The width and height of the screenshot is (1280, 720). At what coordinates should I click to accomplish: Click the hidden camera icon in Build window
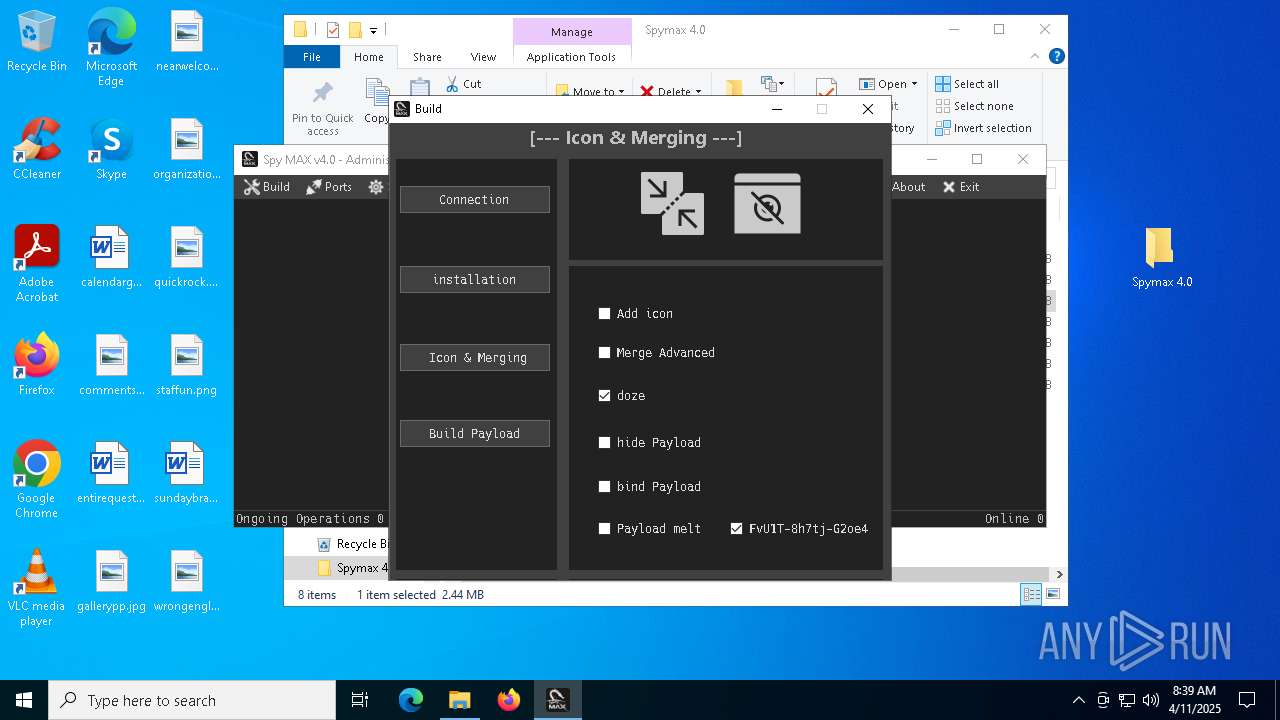tap(767, 203)
